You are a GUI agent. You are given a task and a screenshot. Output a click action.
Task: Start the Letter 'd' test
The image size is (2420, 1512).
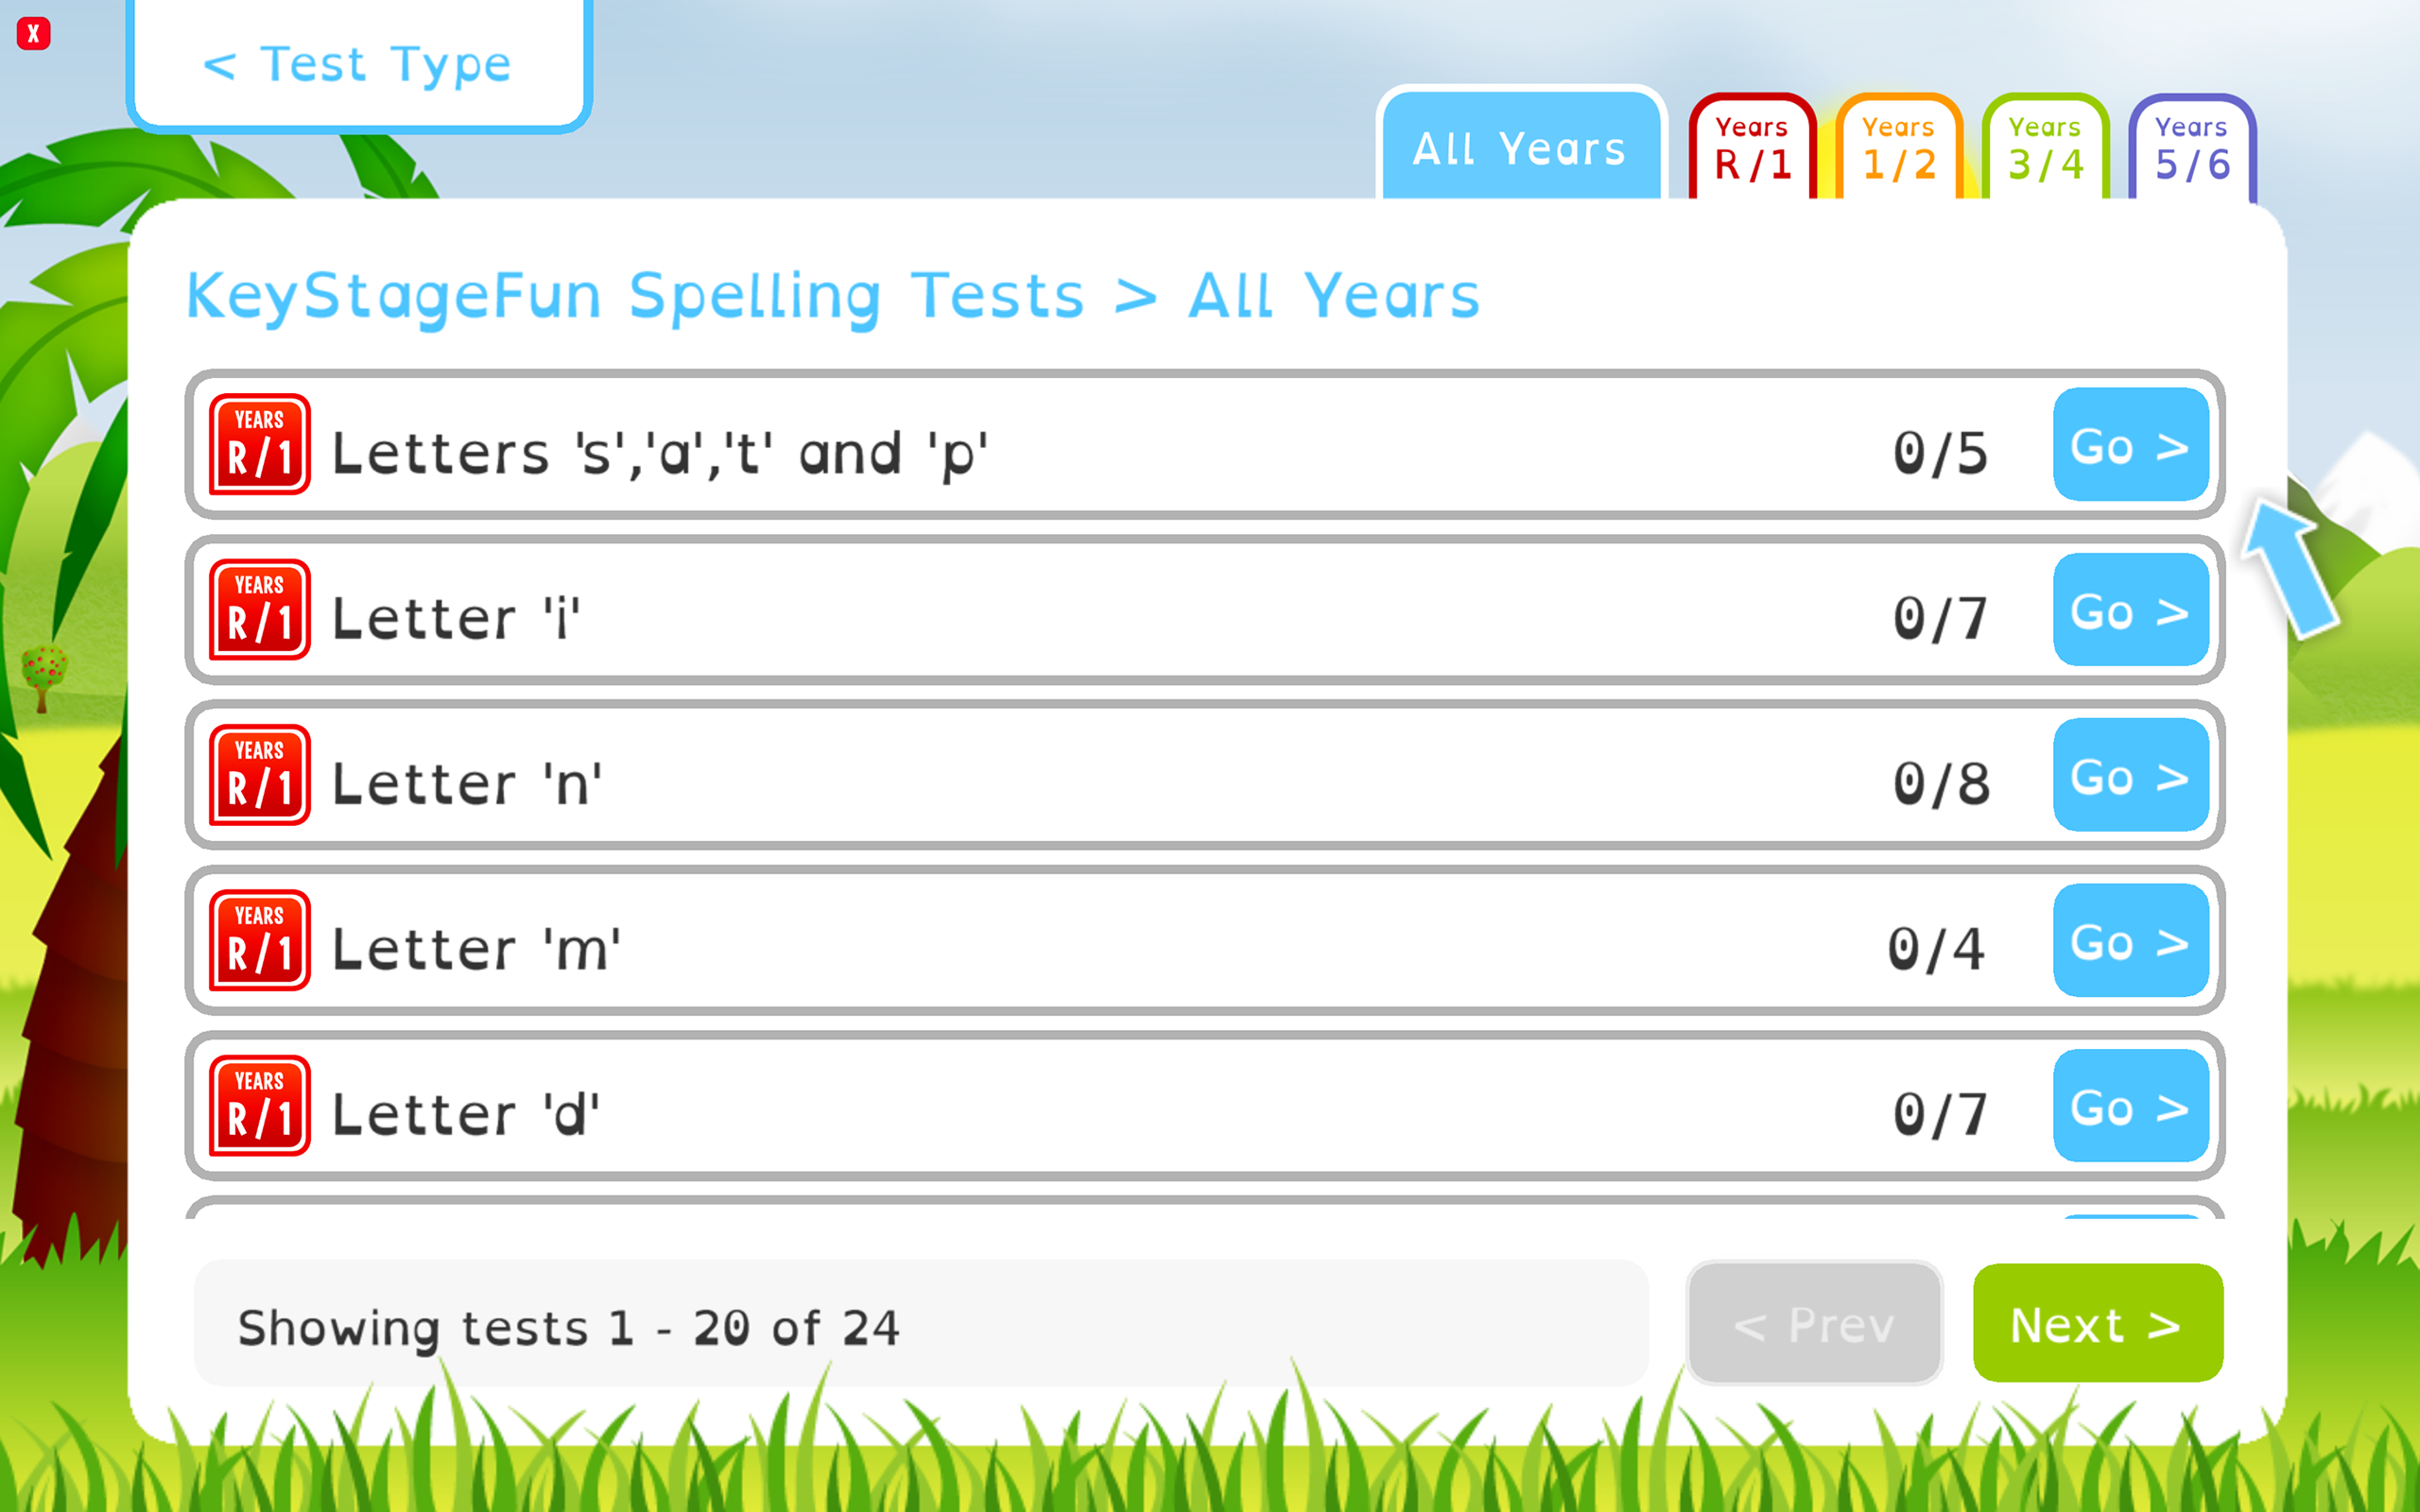2129,1107
